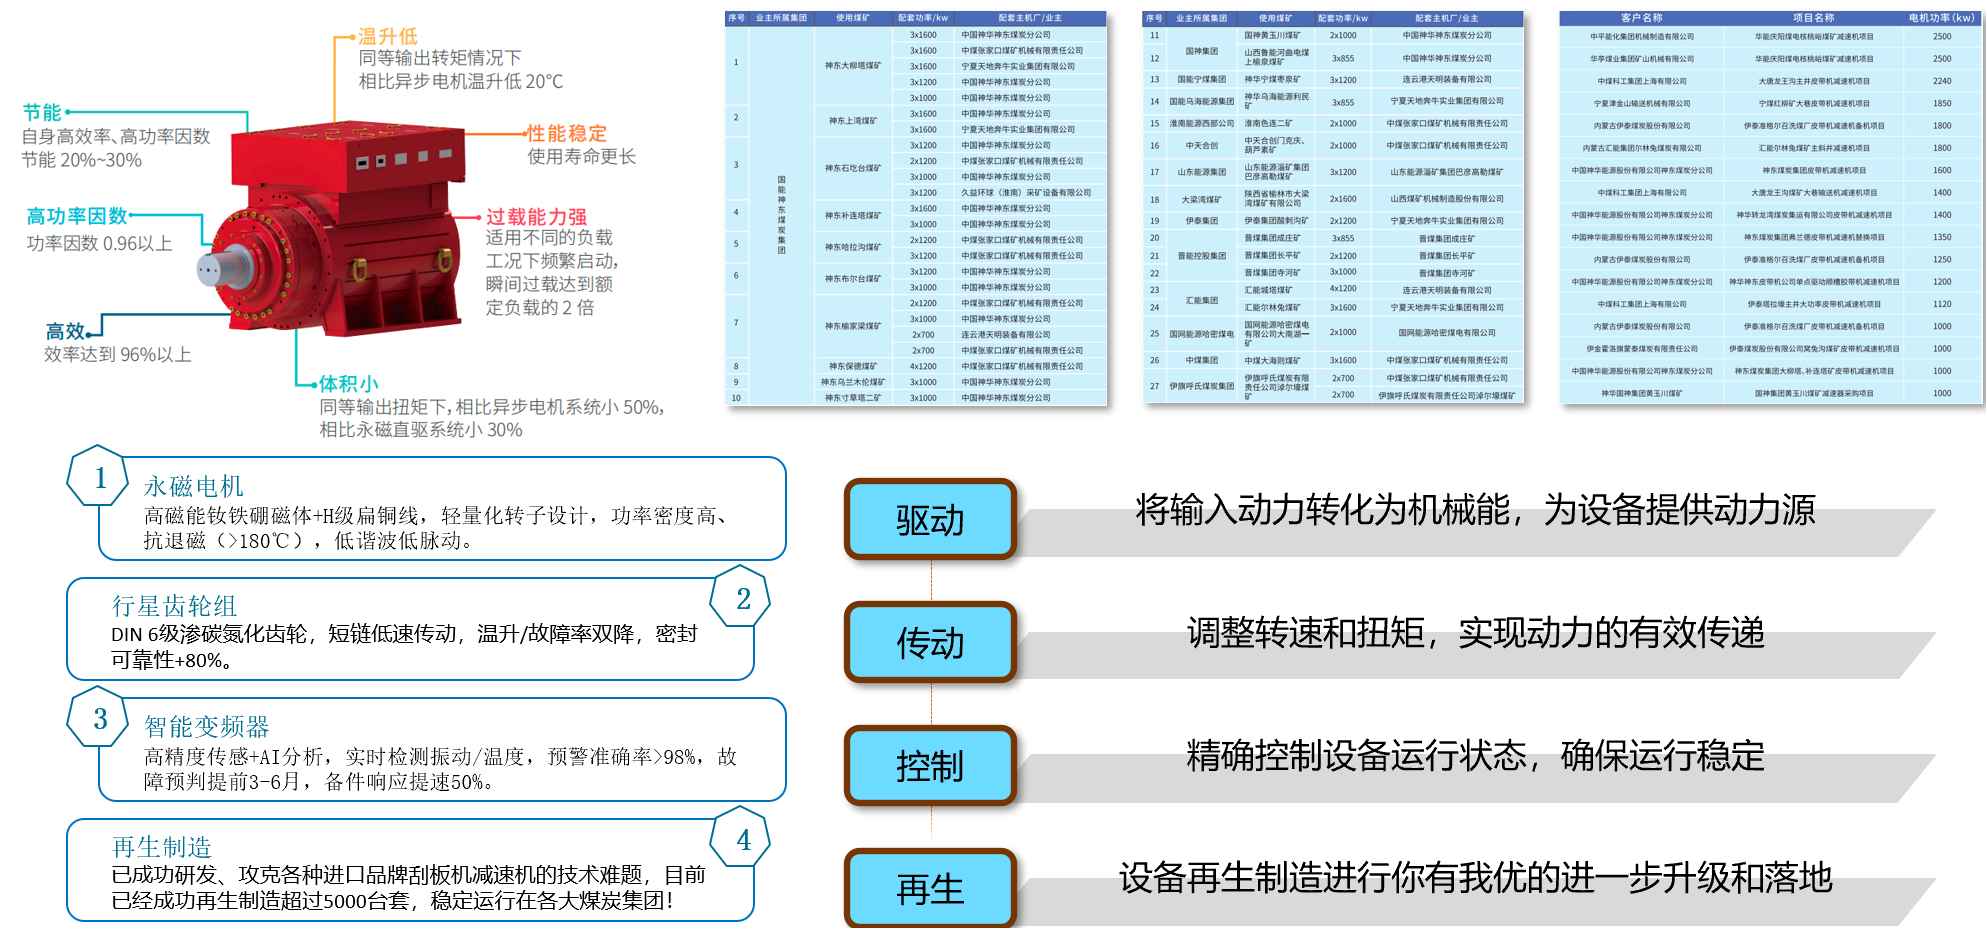Click the 1850 power value cell
The width and height of the screenshot is (1986, 928).
(1942, 103)
